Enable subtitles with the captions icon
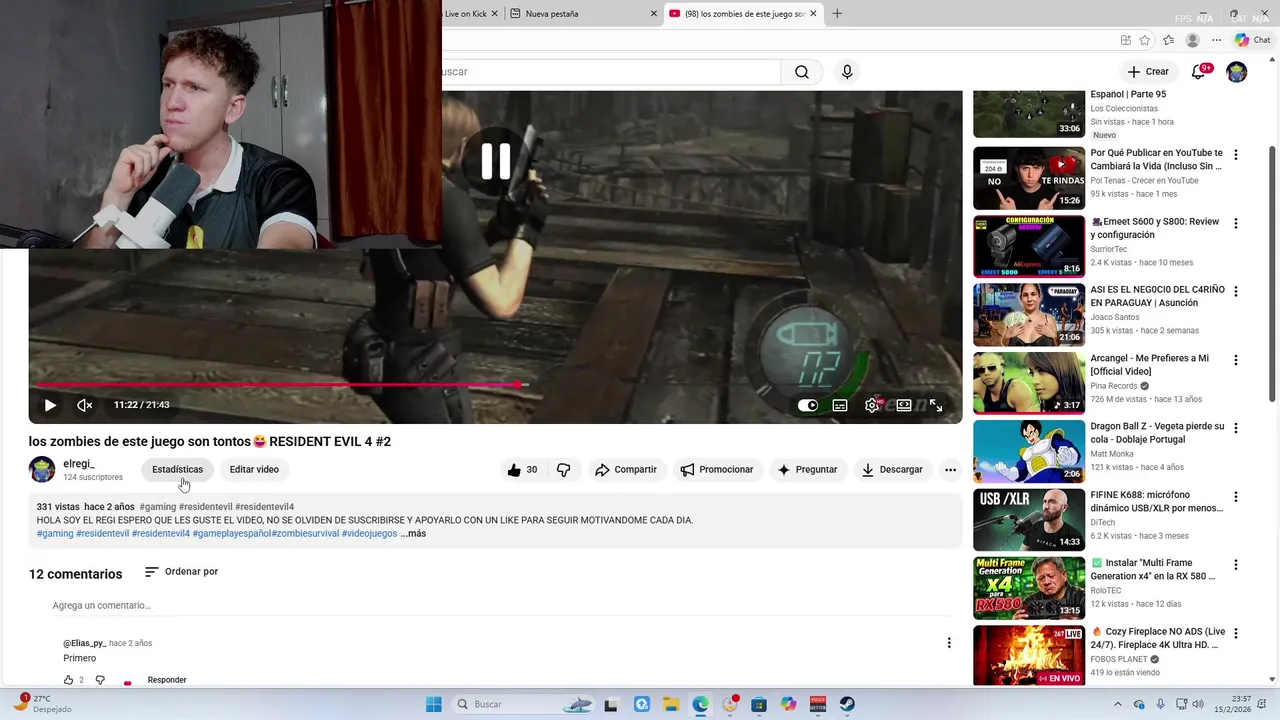 [x=840, y=405]
